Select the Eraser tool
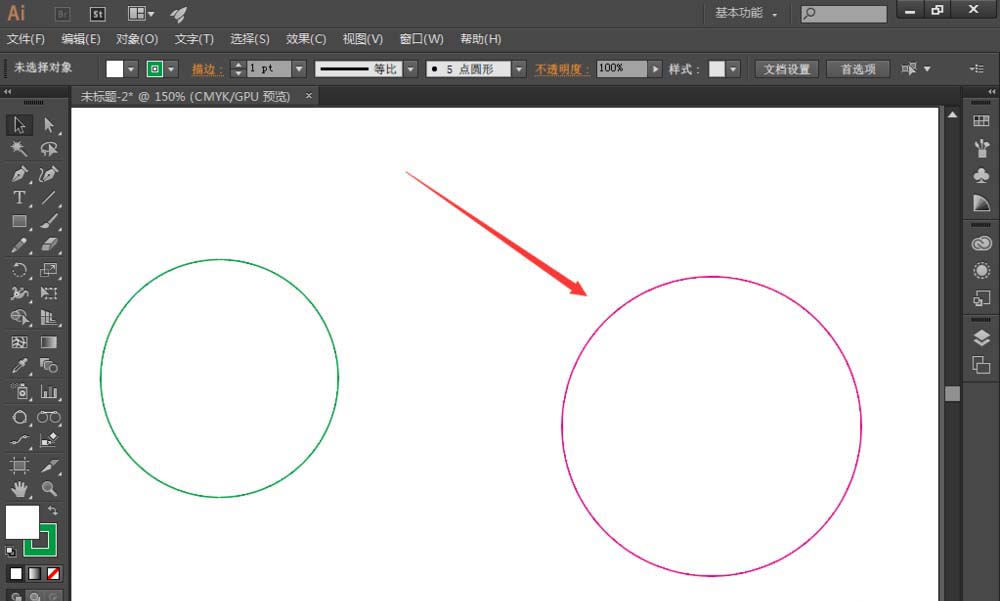The image size is (1000, 601). click(49, 245)
